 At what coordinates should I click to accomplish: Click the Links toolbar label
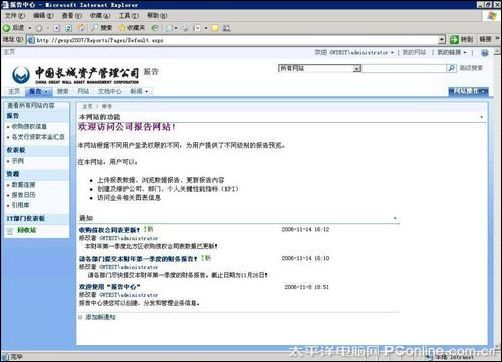click(485, 39)
